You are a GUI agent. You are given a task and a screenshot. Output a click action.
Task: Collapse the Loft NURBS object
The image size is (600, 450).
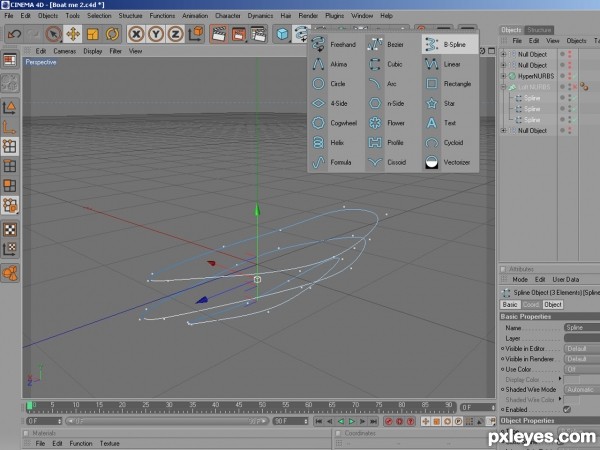504,87
